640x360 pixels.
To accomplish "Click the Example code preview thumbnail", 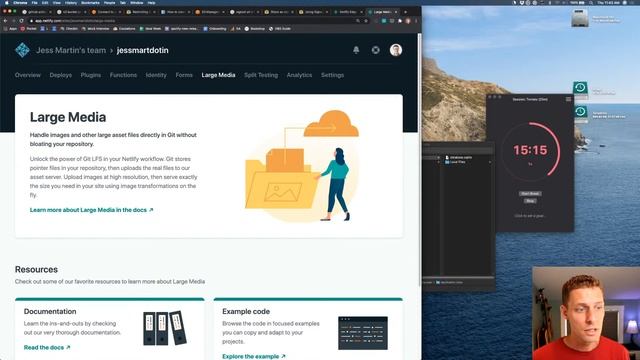I will (x=363, y=333).
